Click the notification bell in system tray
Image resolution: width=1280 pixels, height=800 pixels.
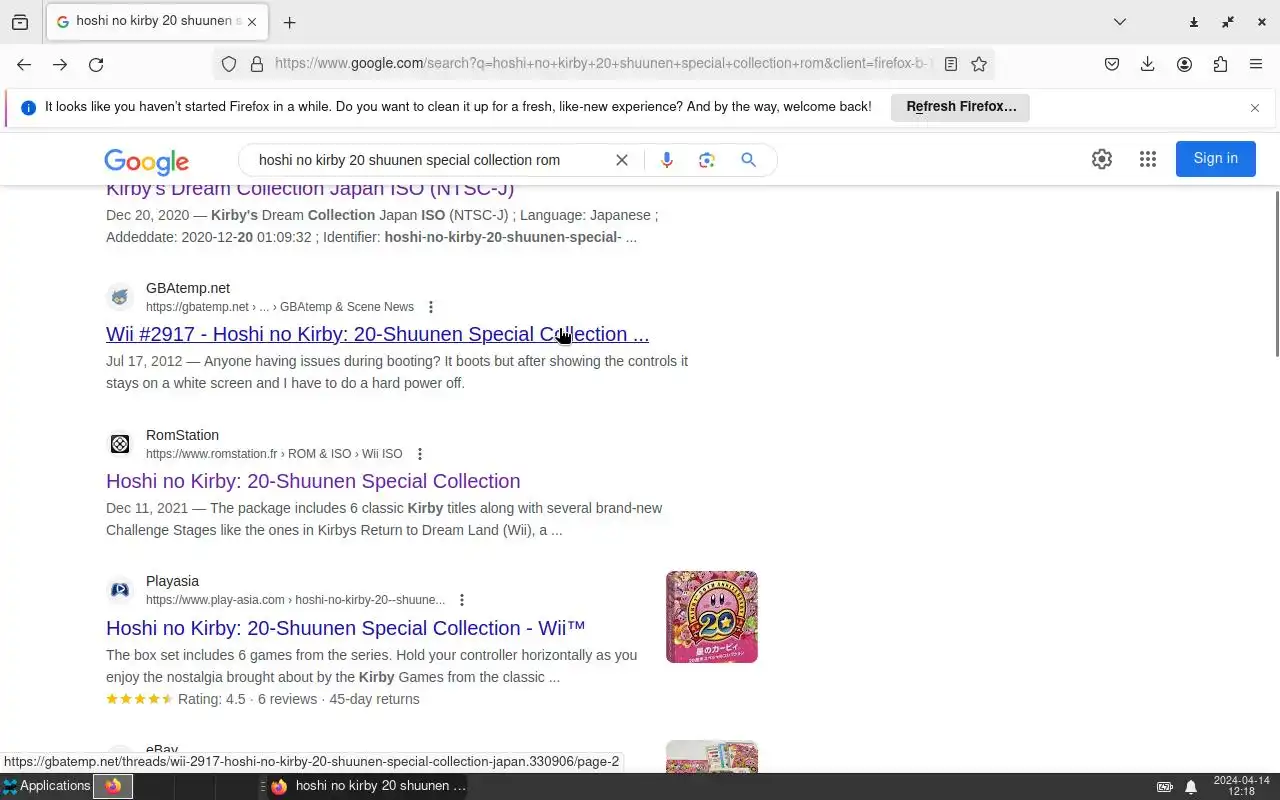[x=1191, y=787]
